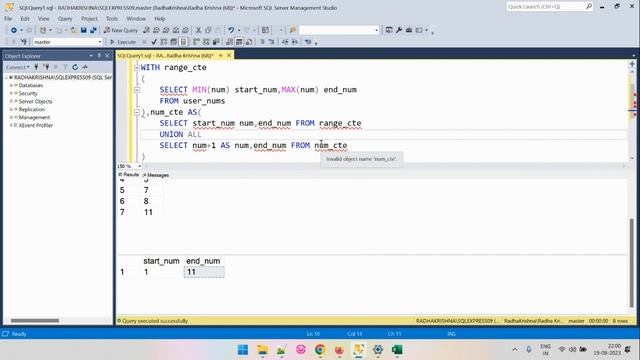Screen dimensions: 640x360
Task: Expand the Server Objects node
Action: click(x=11, y=101)
